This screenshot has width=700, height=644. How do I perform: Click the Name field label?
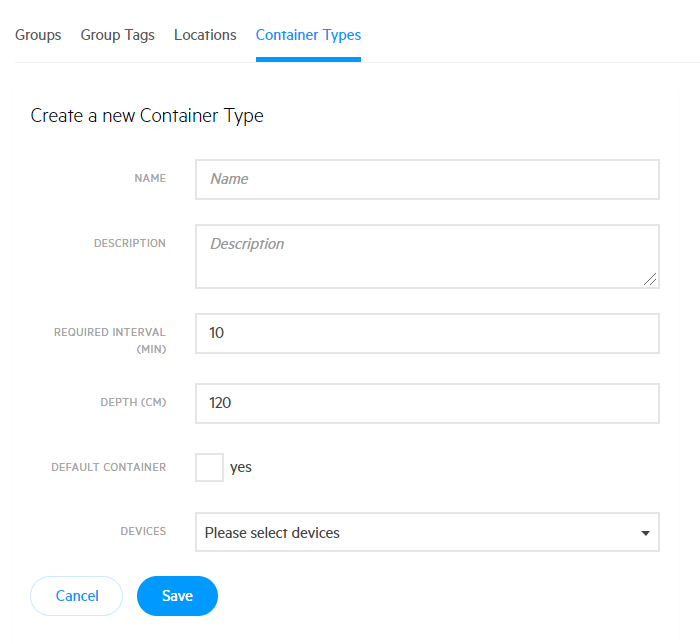coord(150,179)
